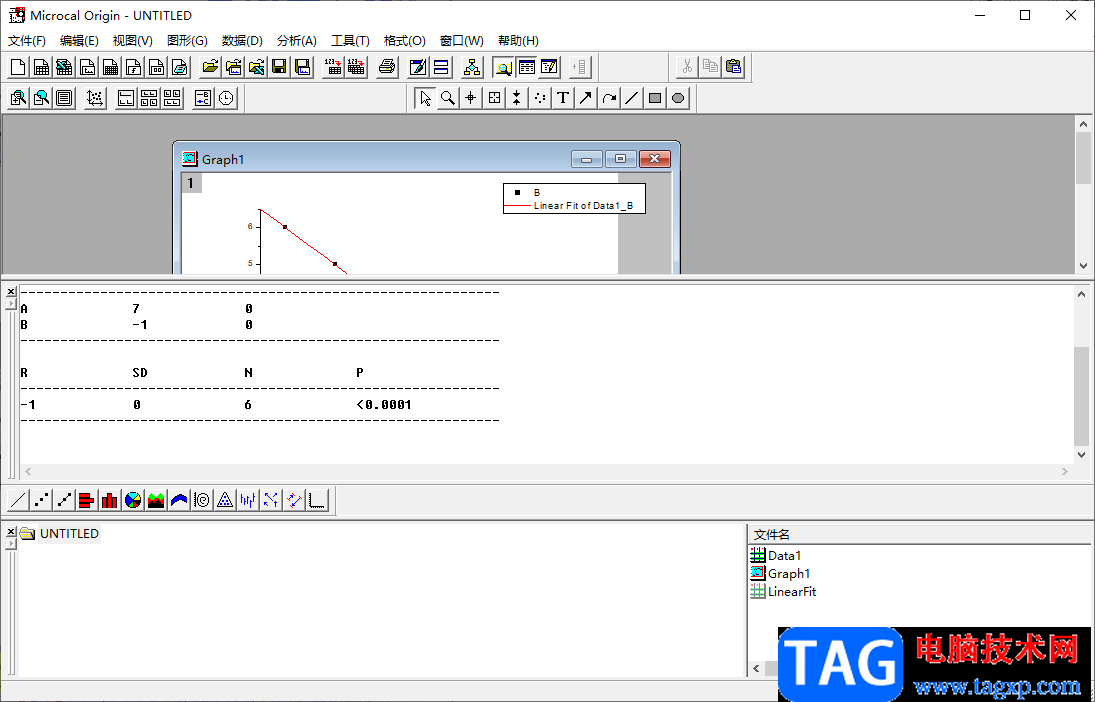Click the results log vertical scrollbar thumb

(1082, 395)
